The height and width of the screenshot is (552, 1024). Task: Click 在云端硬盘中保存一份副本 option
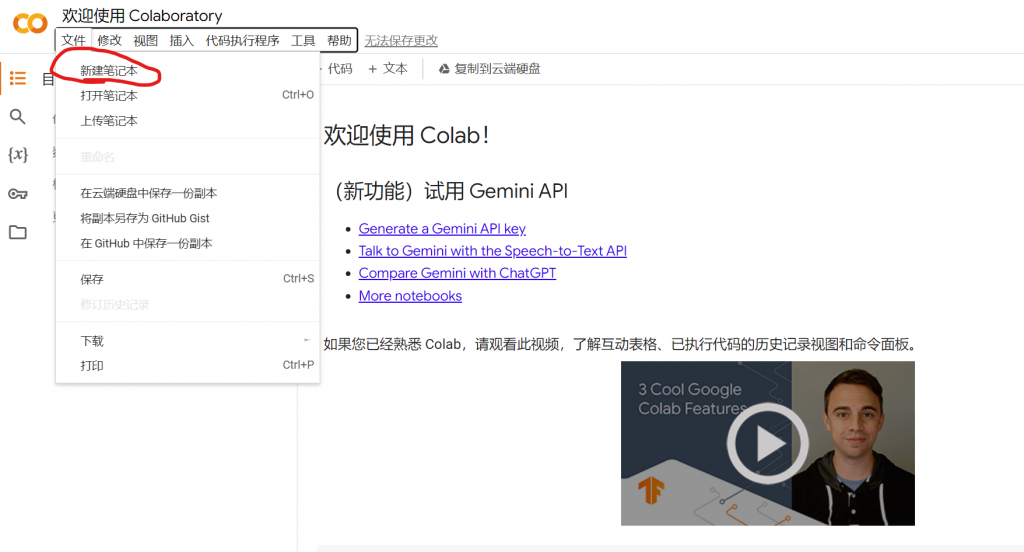[x=149, y=193]
